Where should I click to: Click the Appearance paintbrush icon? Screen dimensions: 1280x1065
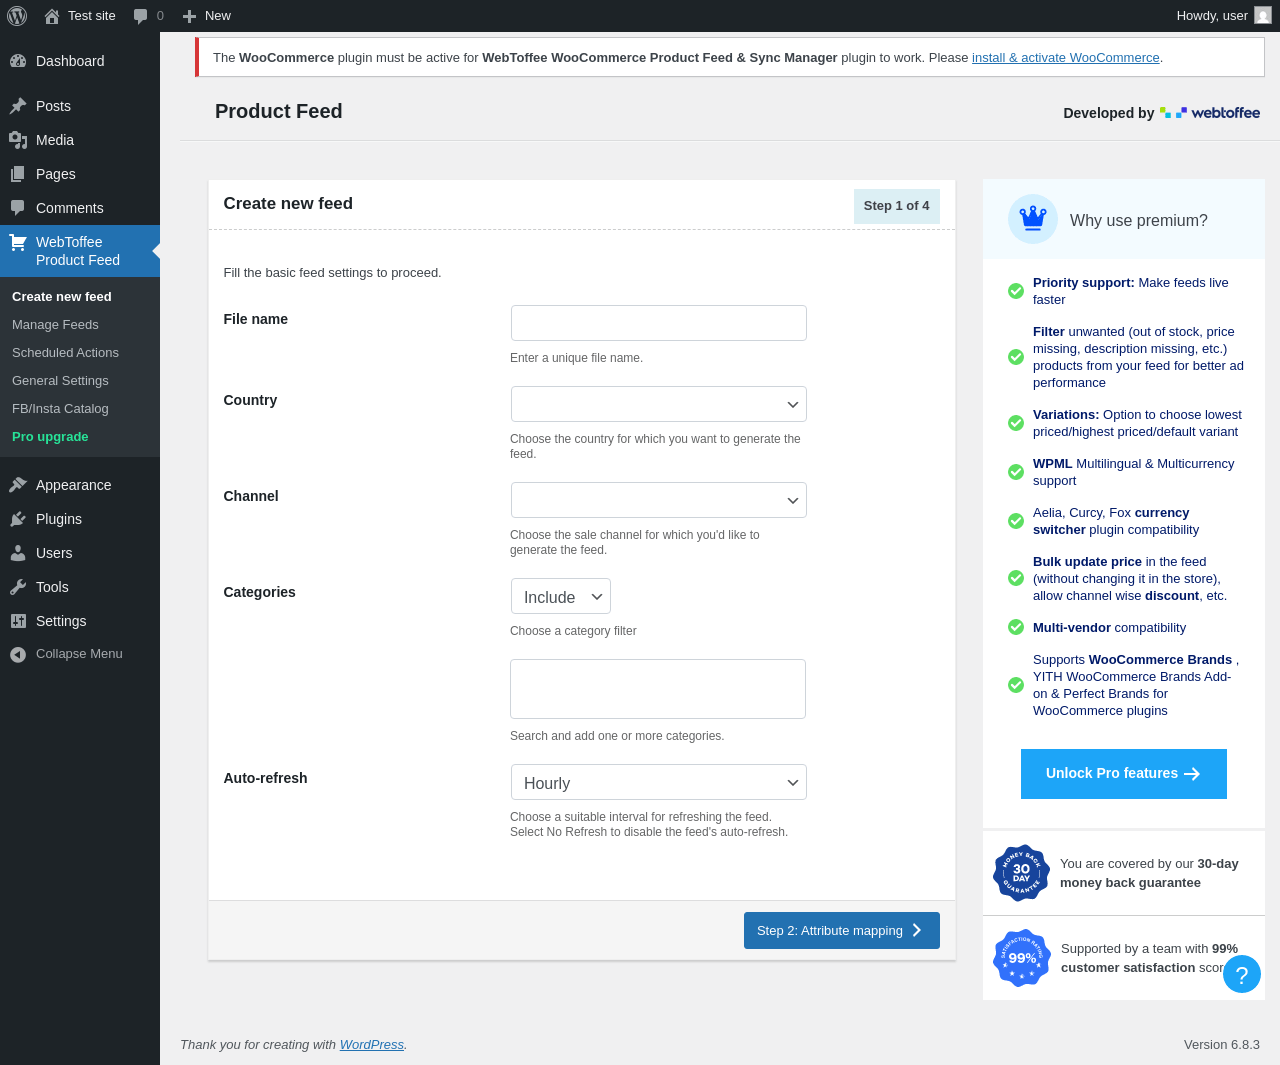pyautogui.click(x=18, y=485)
